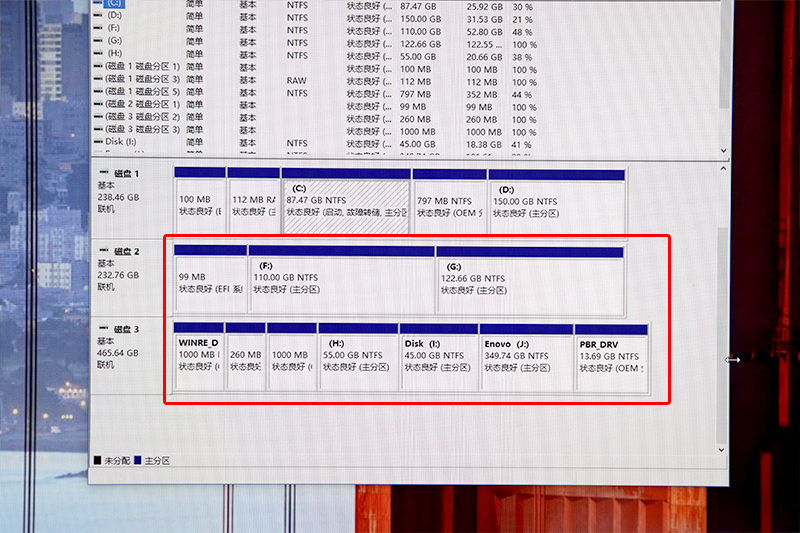The height and width of the screenshot is (533, 800).
Task: Click the 352 MB free space cell
Action: coord(482,94)
